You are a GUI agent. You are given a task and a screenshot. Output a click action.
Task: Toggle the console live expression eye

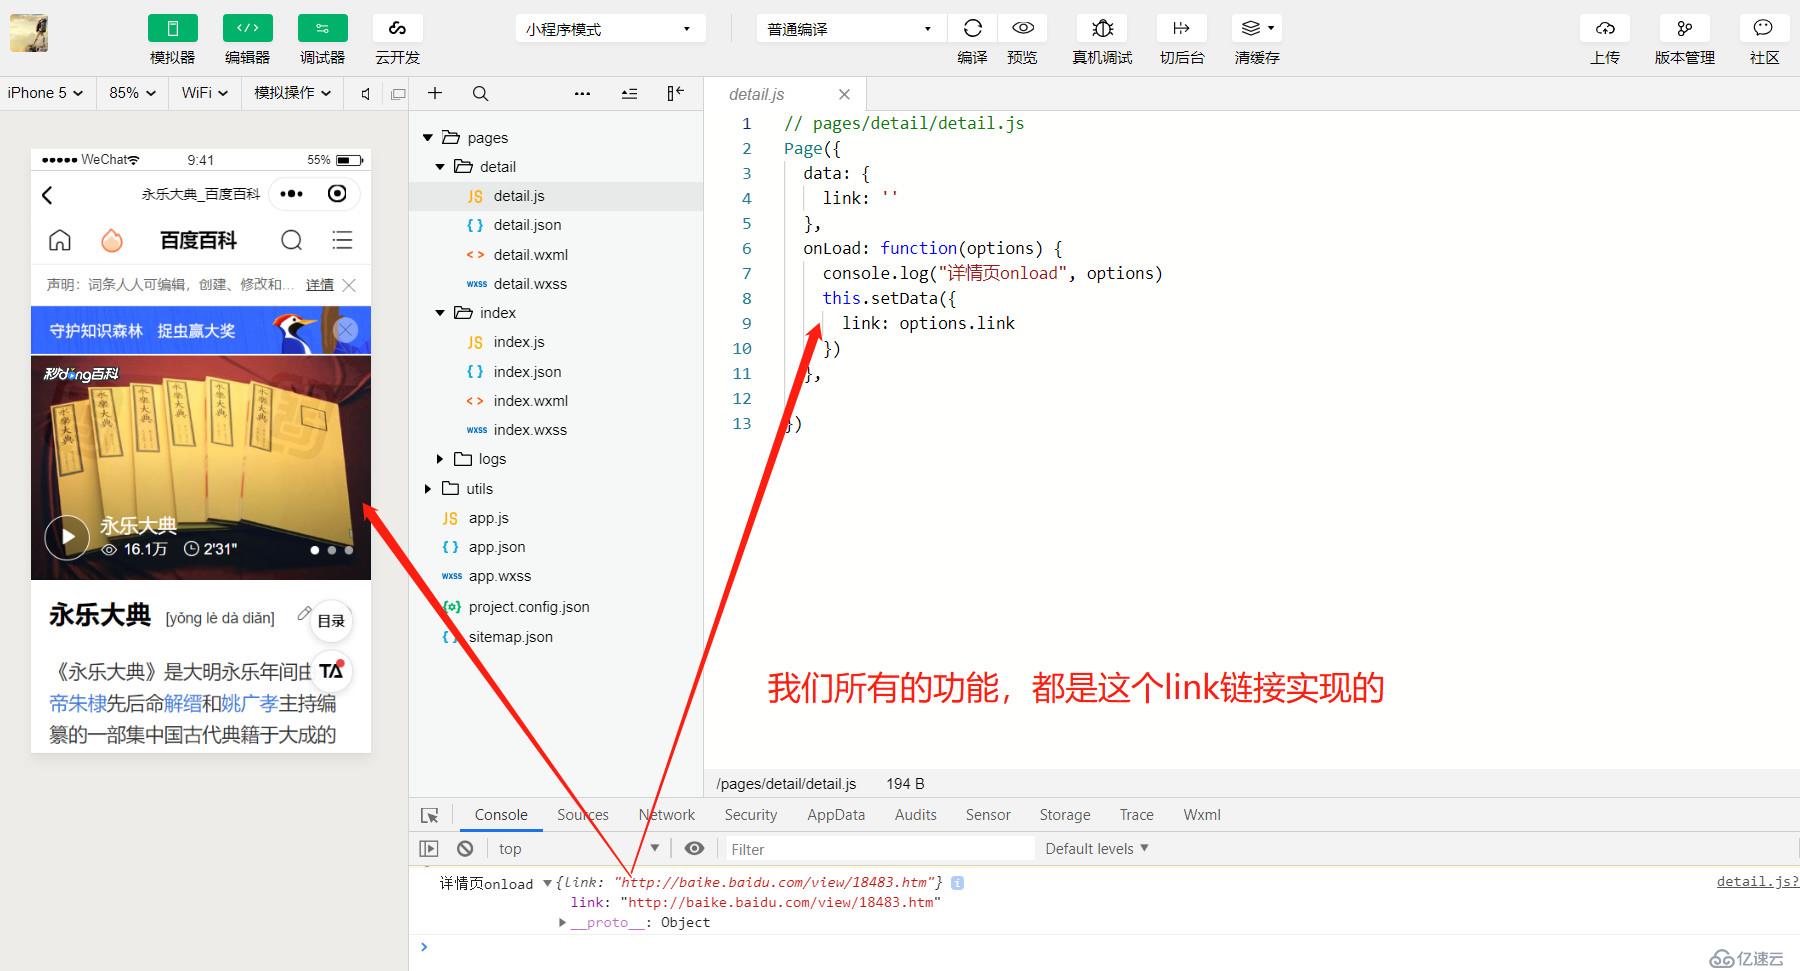(694, 849)
